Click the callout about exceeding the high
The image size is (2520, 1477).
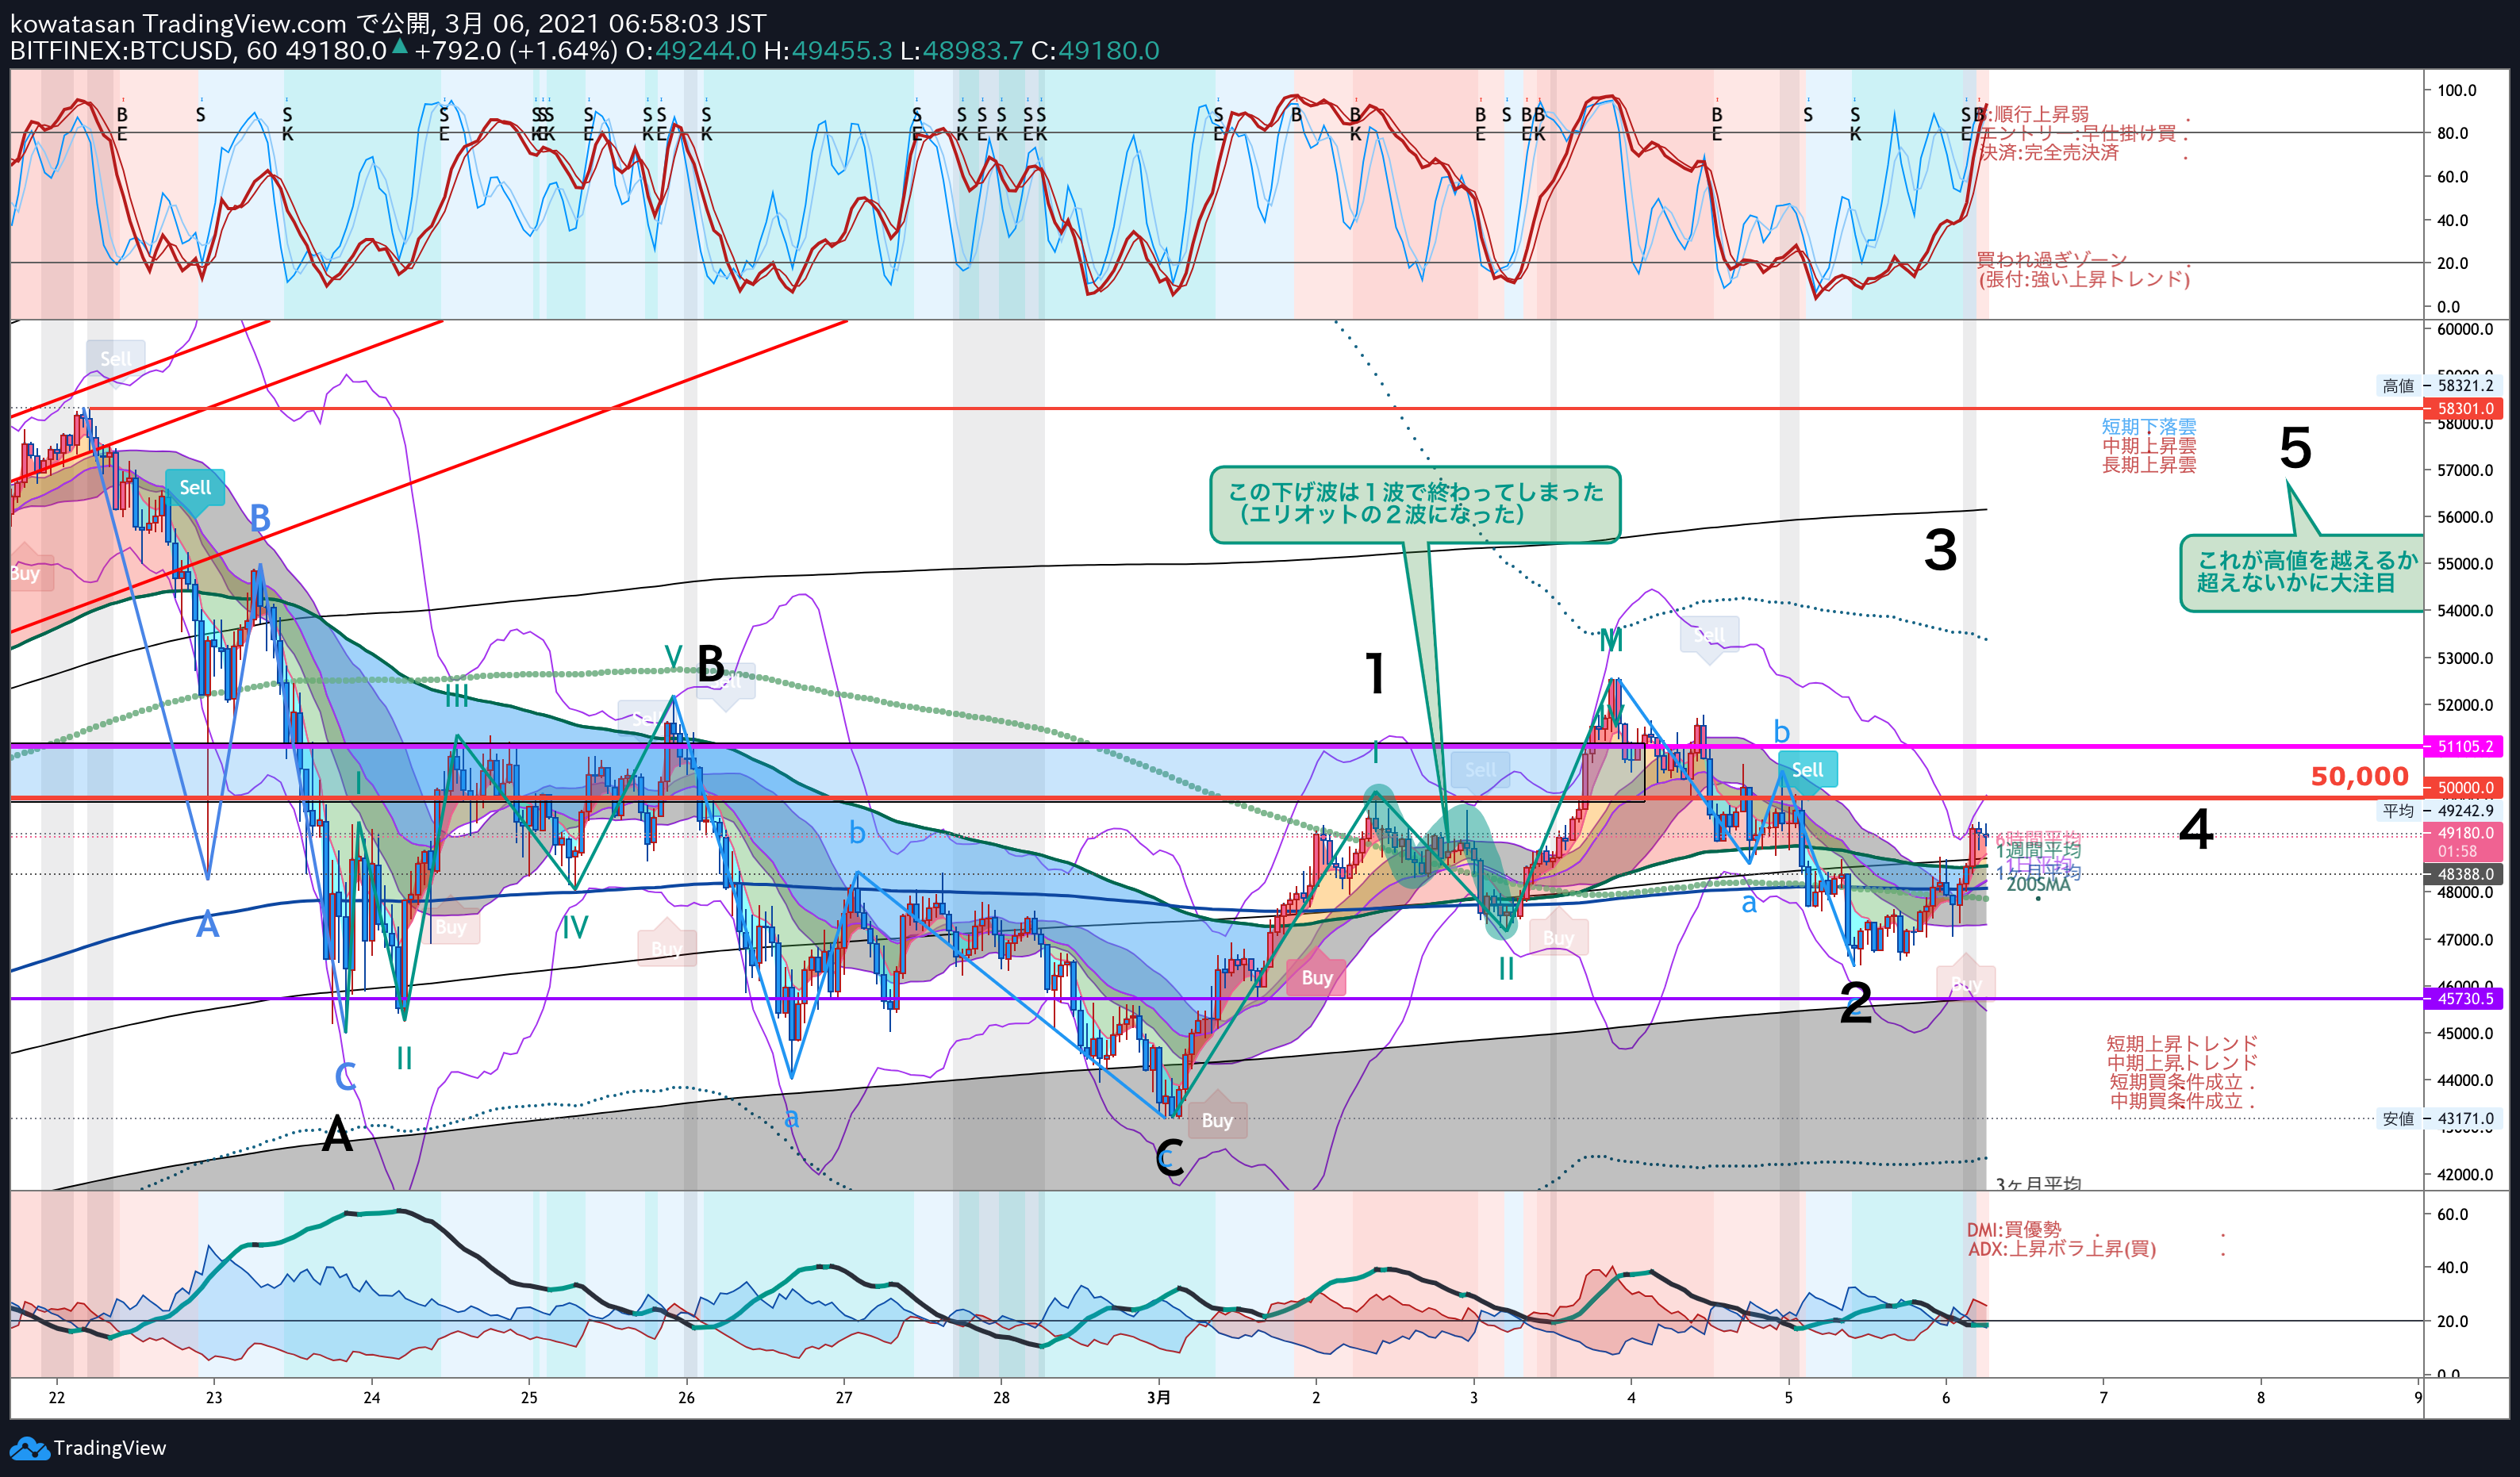[x=2303, y=572]
